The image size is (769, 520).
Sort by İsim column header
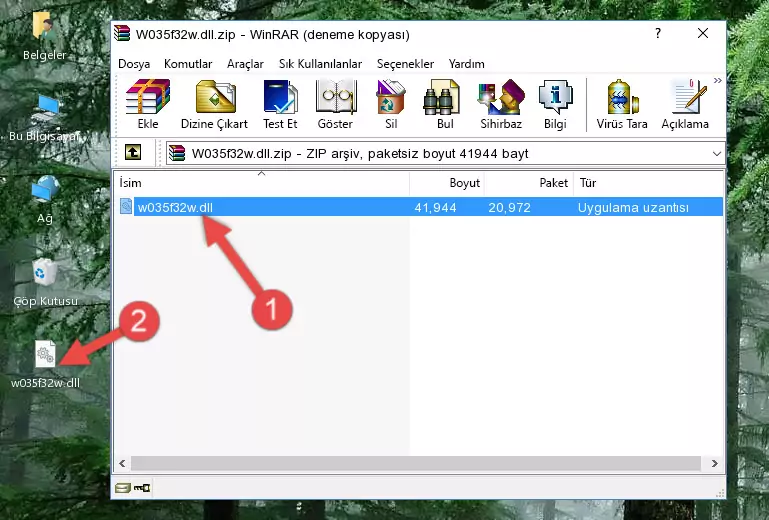tap(262, 182)
